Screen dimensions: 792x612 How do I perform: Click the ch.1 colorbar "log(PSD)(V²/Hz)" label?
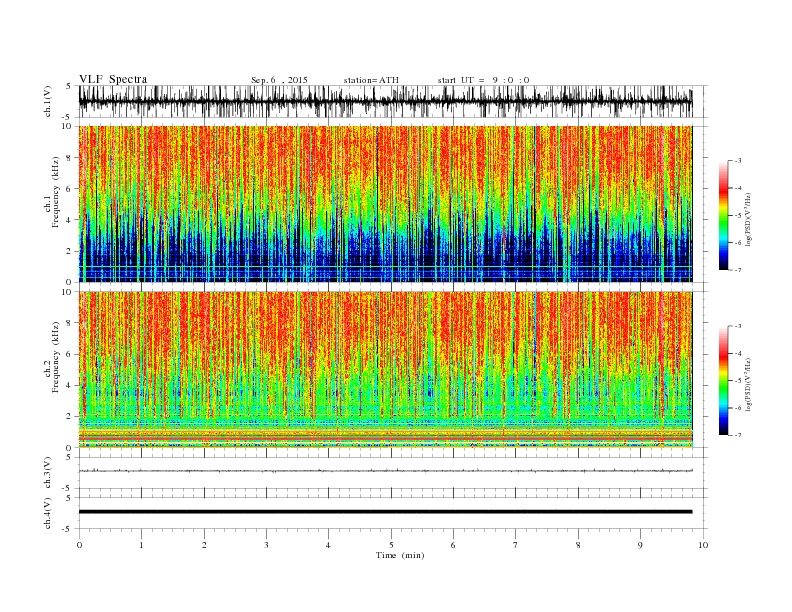coord(748,219)
